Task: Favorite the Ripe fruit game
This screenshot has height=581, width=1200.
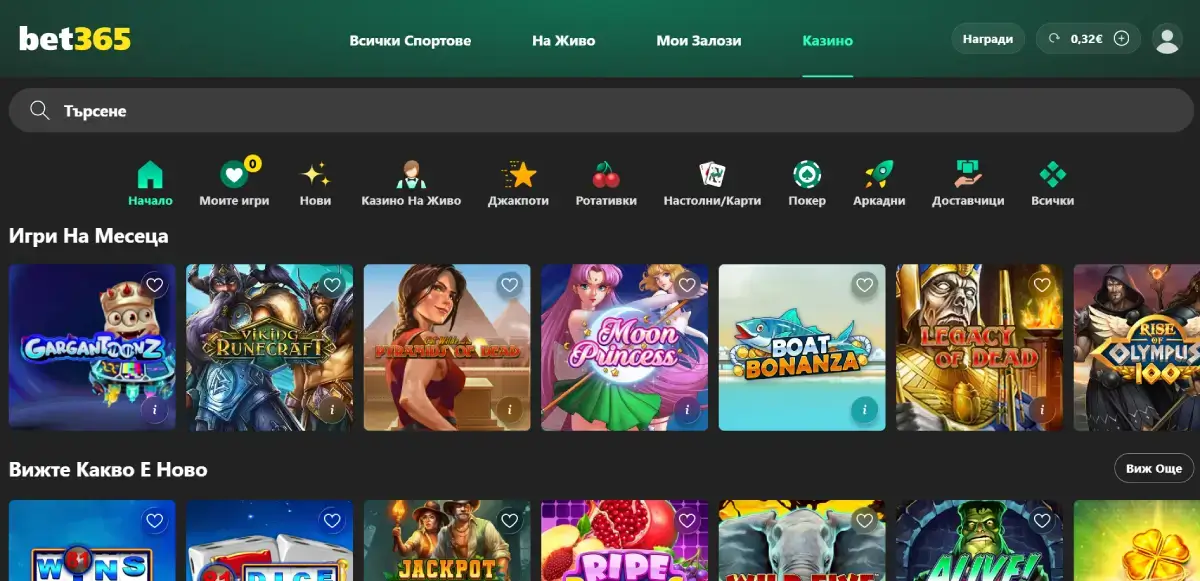Action: (686, 521)
